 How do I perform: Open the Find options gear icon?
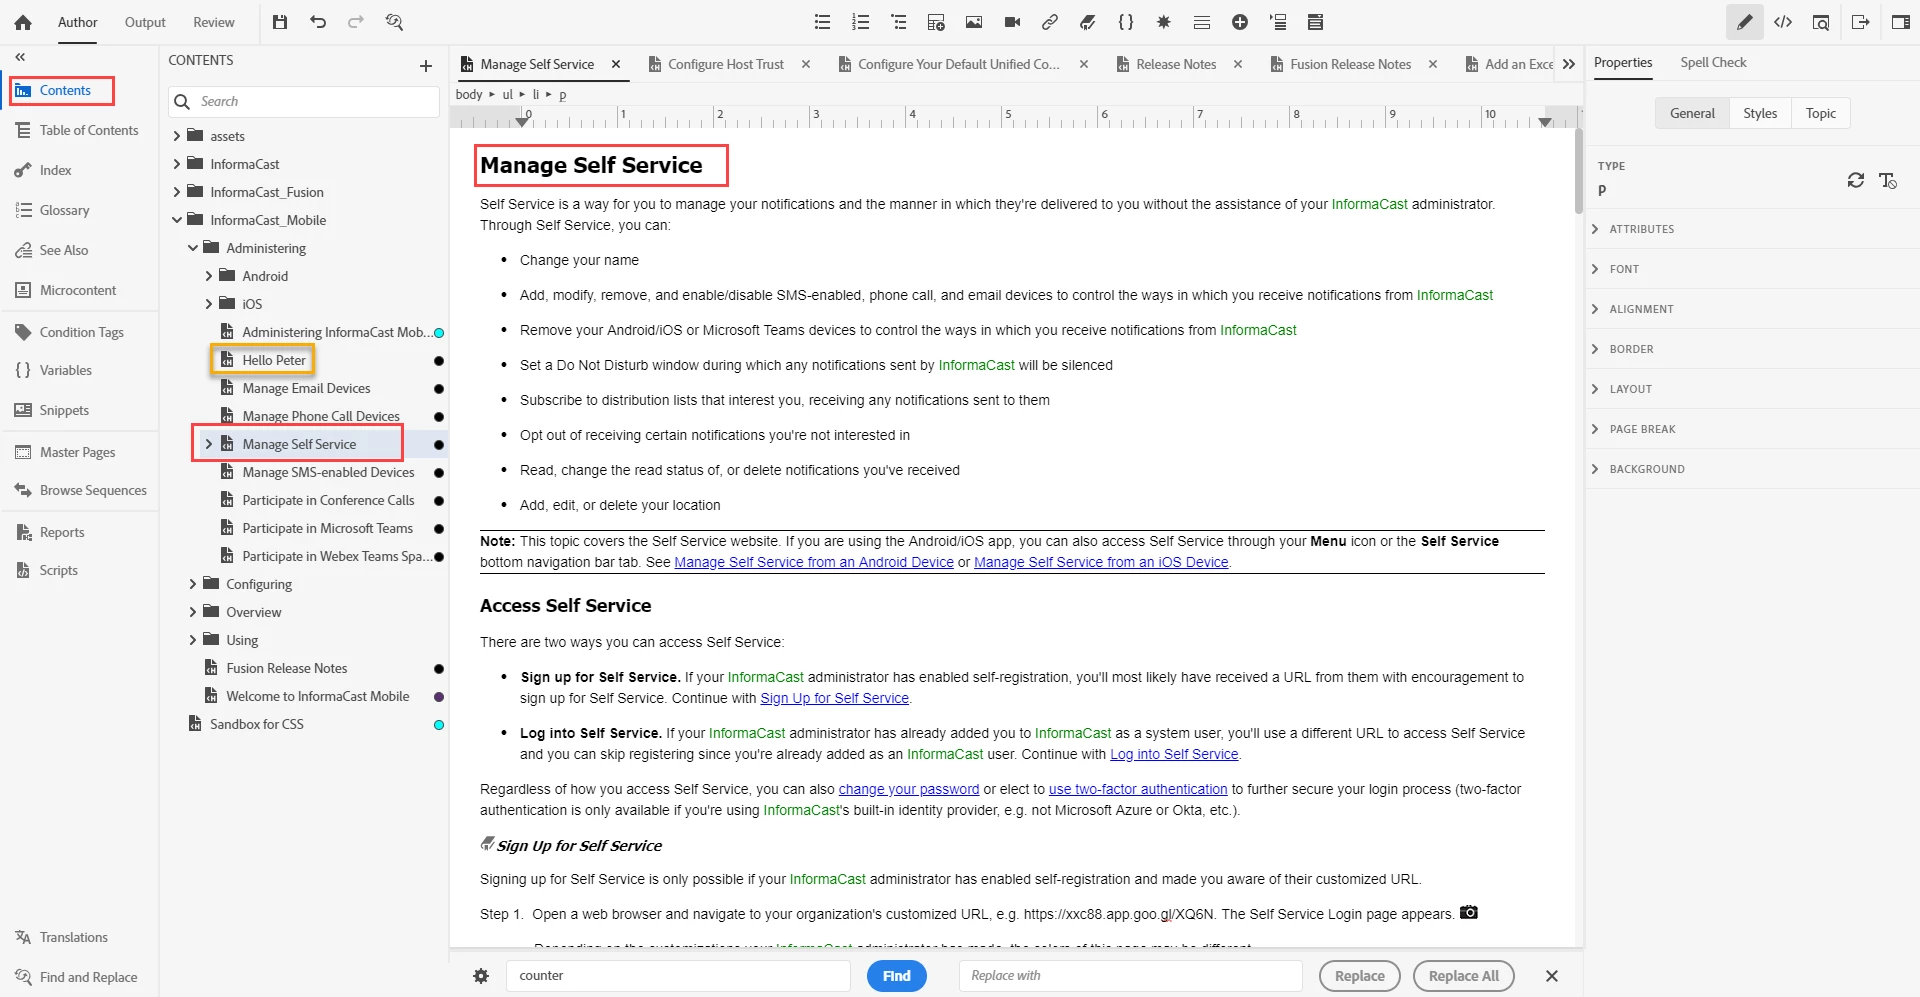tap(481, 976)
